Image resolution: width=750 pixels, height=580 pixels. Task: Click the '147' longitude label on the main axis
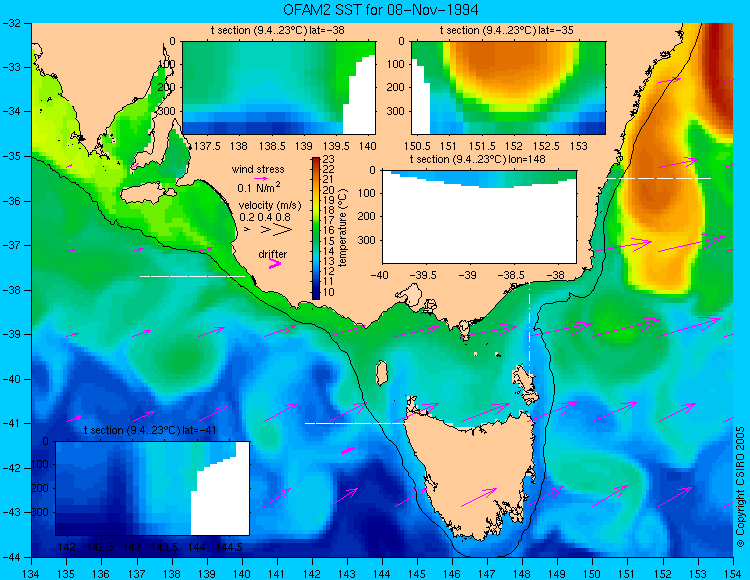487,574
